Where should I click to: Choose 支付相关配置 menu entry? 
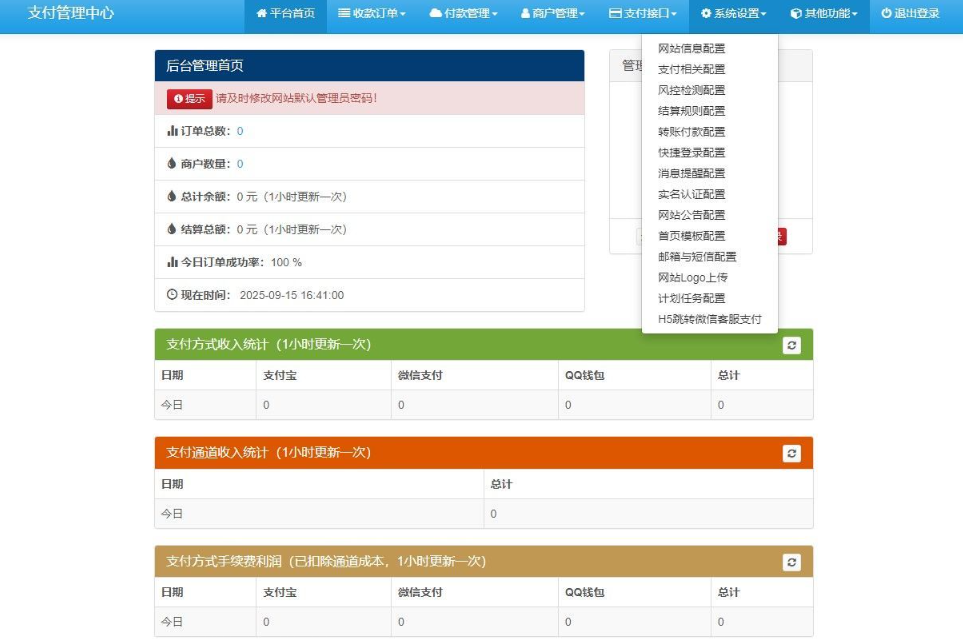691,70
